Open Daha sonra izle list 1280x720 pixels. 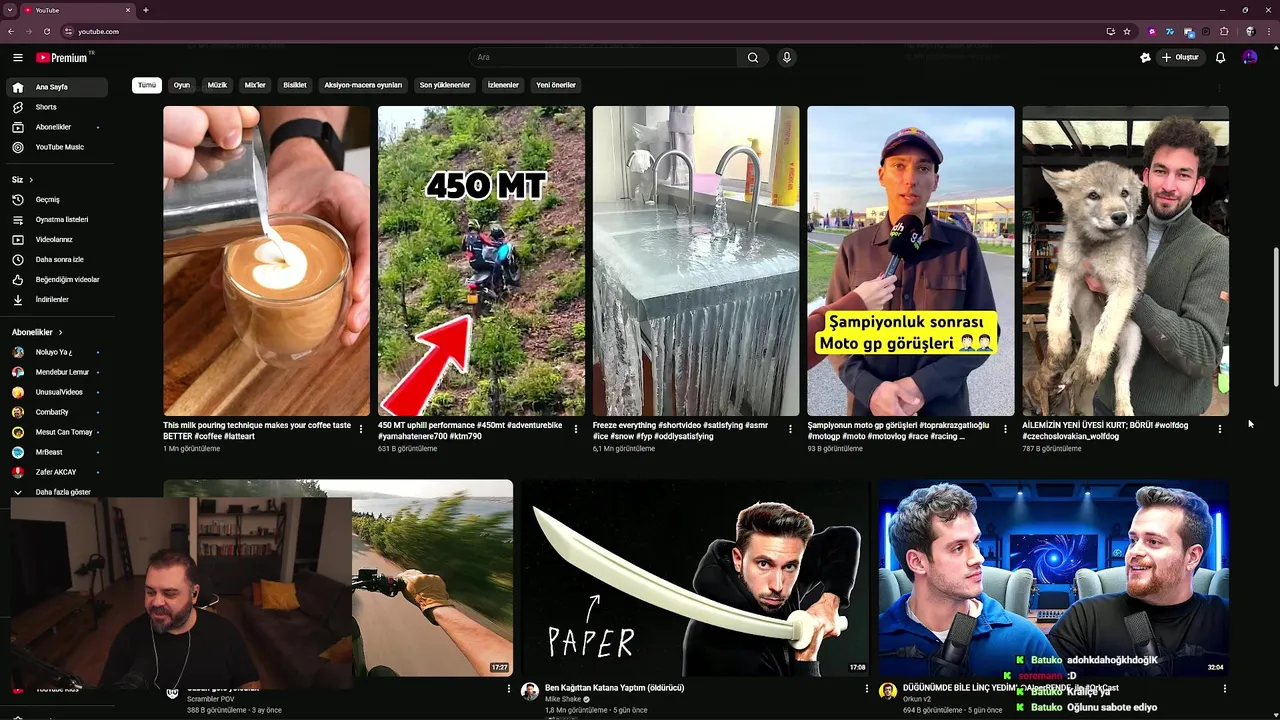click(x=57, y=260)
